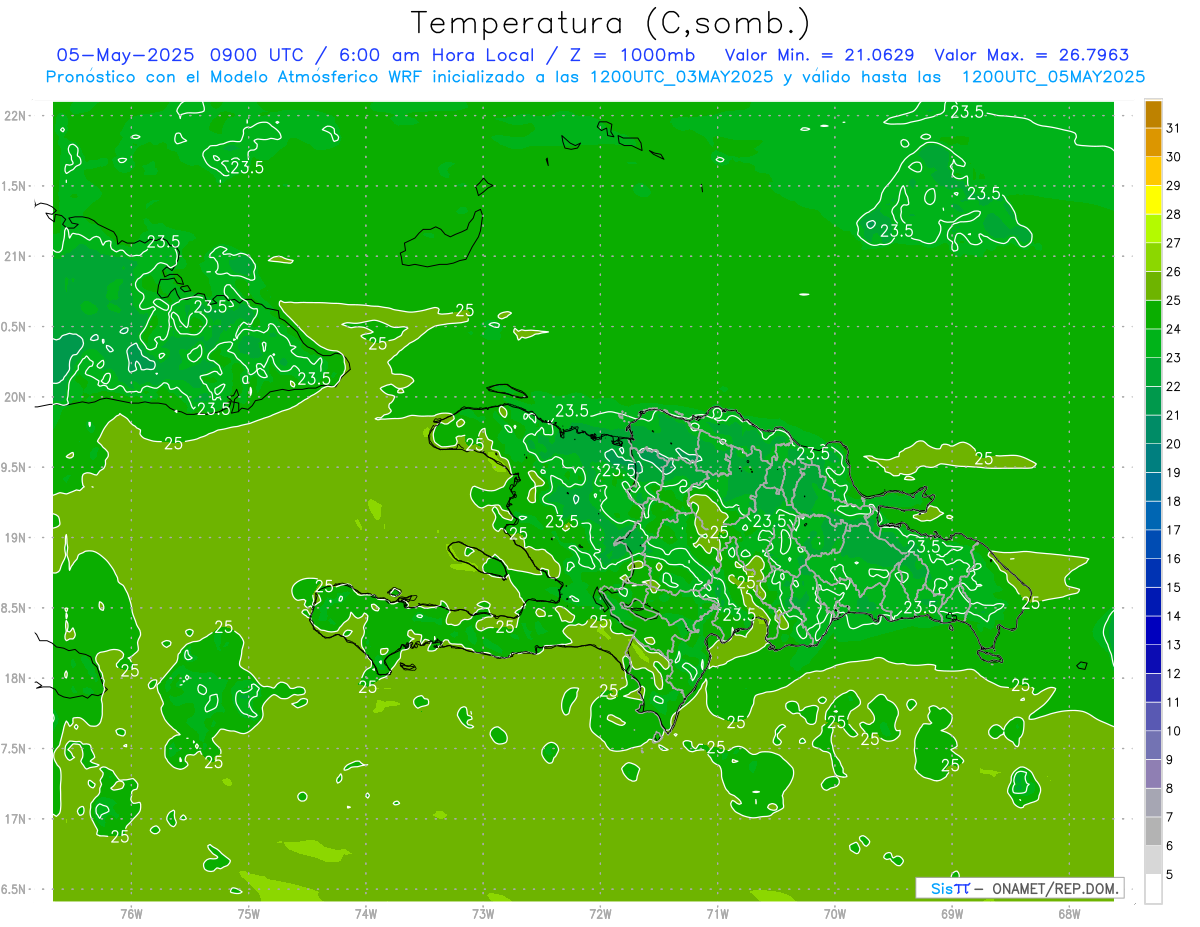
Task: Click longitude label '73W'
Action: 483,914
